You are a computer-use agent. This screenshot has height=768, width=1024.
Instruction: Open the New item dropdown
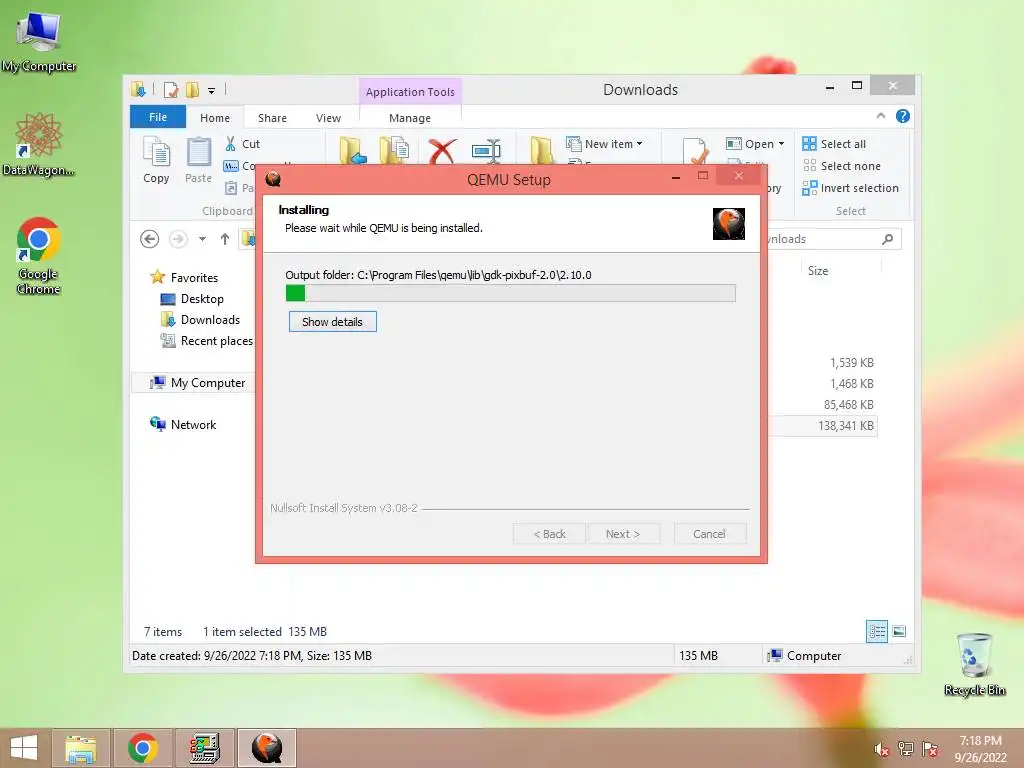coord(605,144)
